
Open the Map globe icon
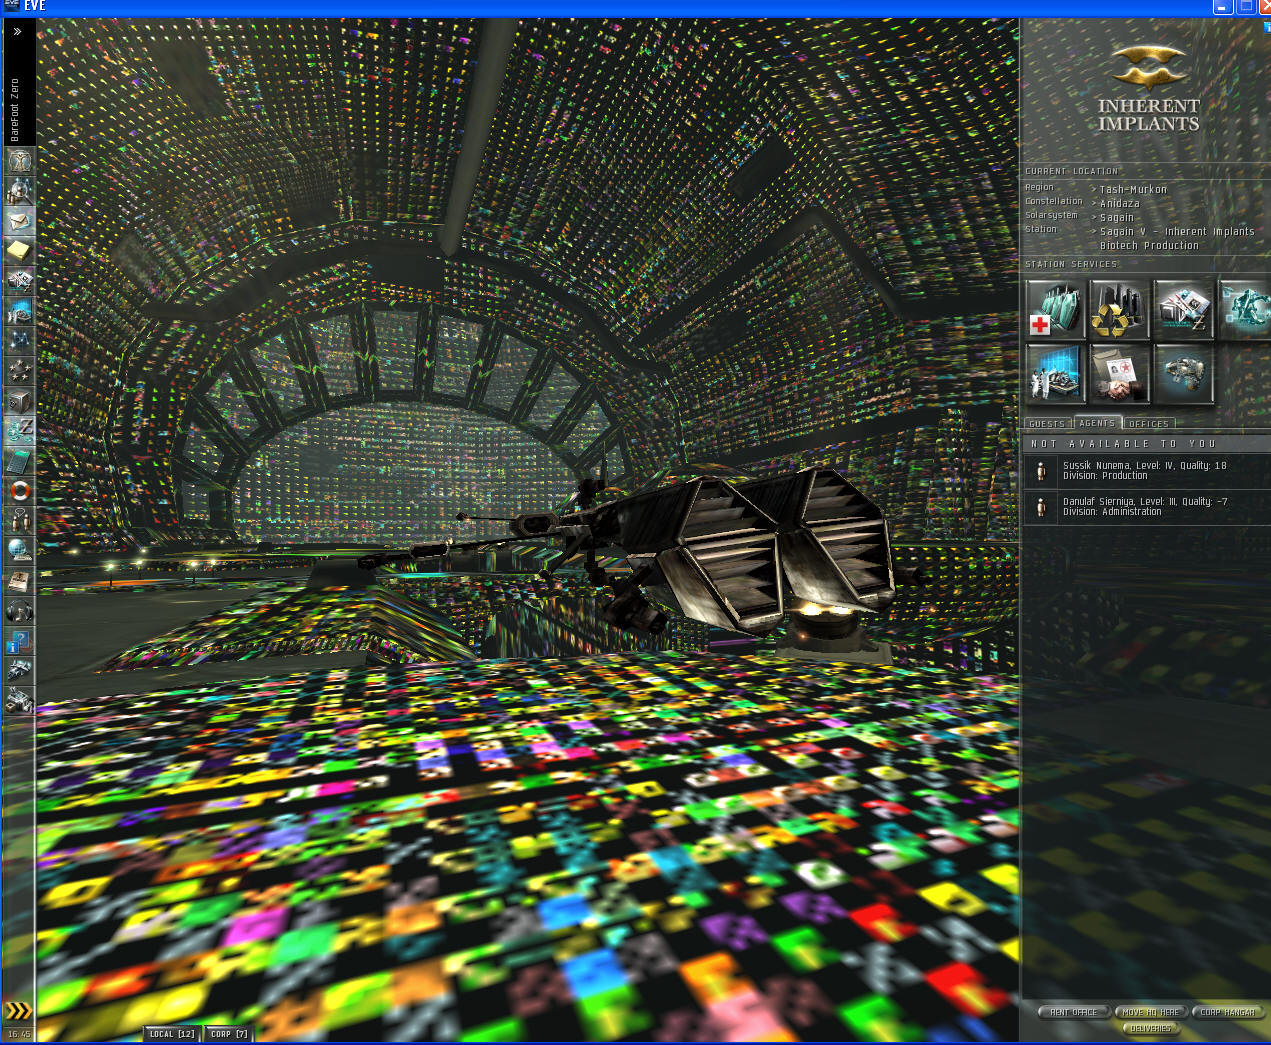[20, 551]
